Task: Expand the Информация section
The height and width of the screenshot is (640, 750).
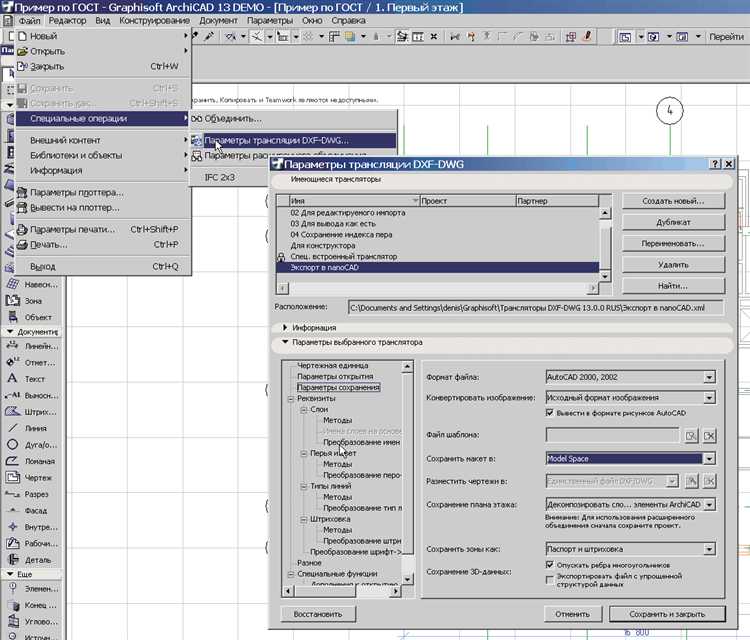Action: pos(285,328)
